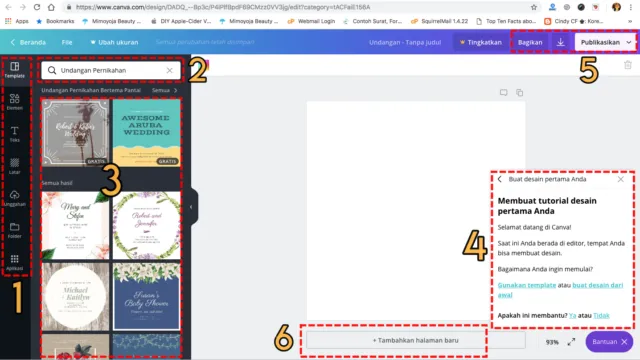Open the Apps bookmarks shortcut
640x360 pixels.
click(x=17, y=21)
